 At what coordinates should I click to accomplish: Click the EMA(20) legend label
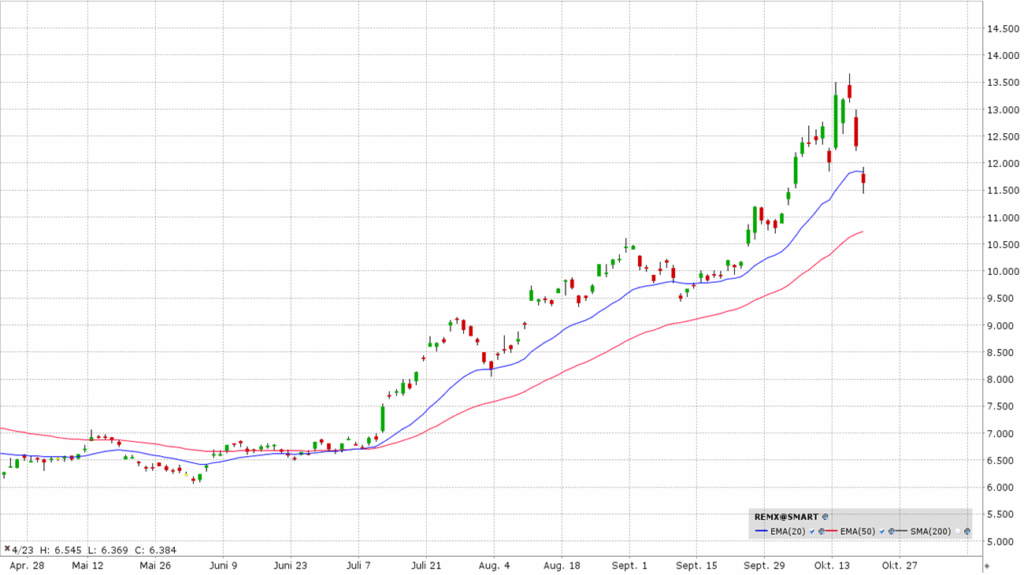790,531
